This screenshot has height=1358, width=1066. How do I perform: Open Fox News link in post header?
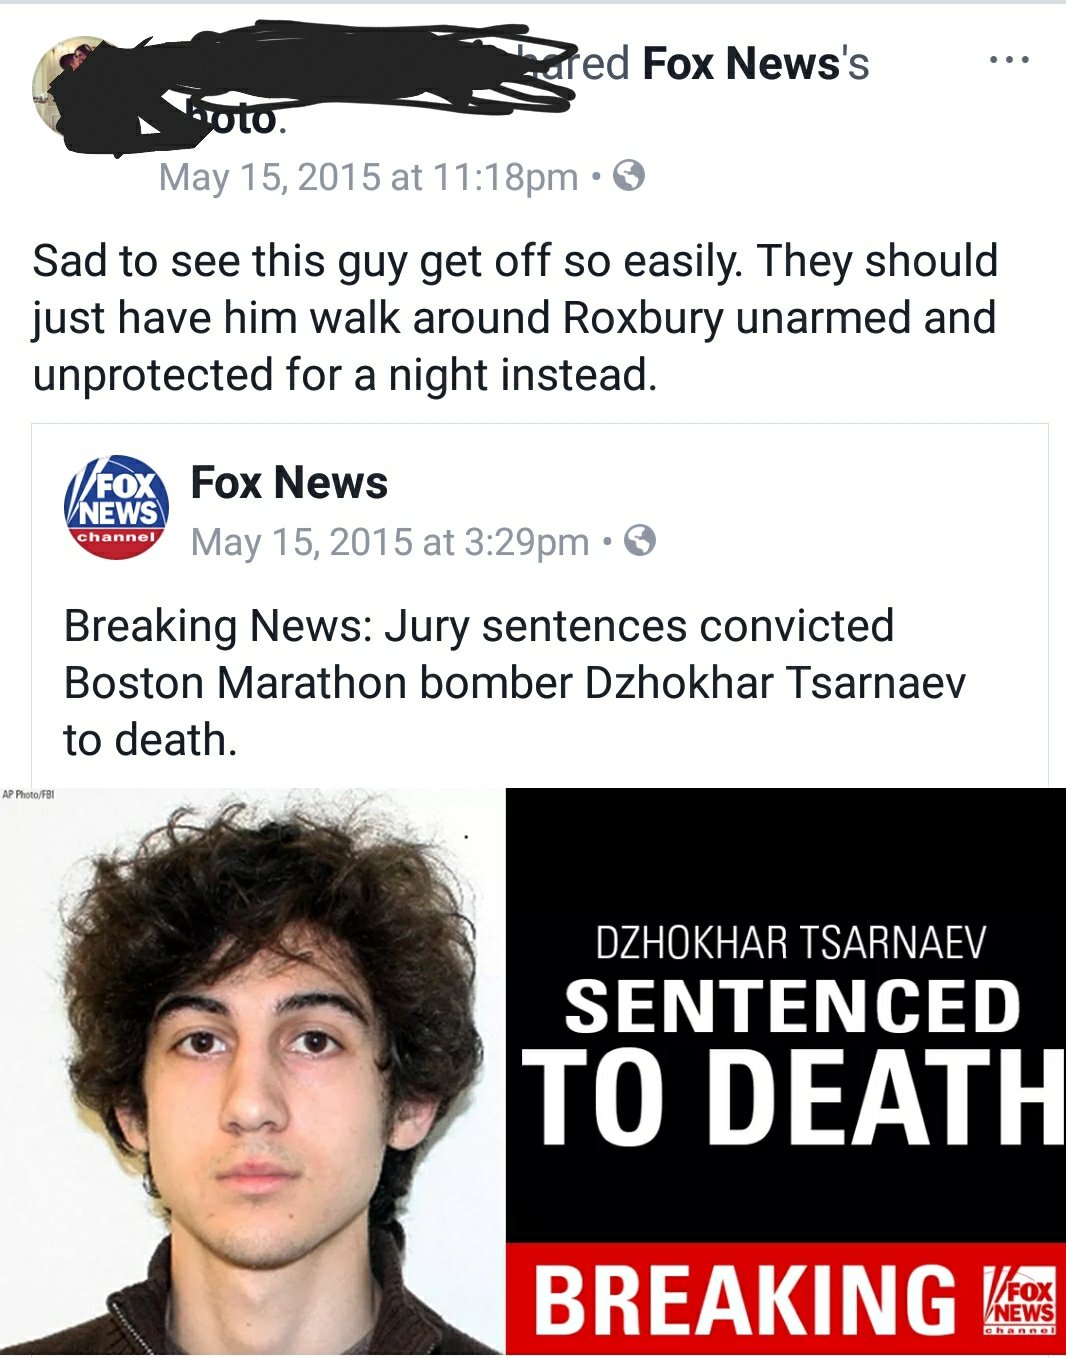point(756,64)
